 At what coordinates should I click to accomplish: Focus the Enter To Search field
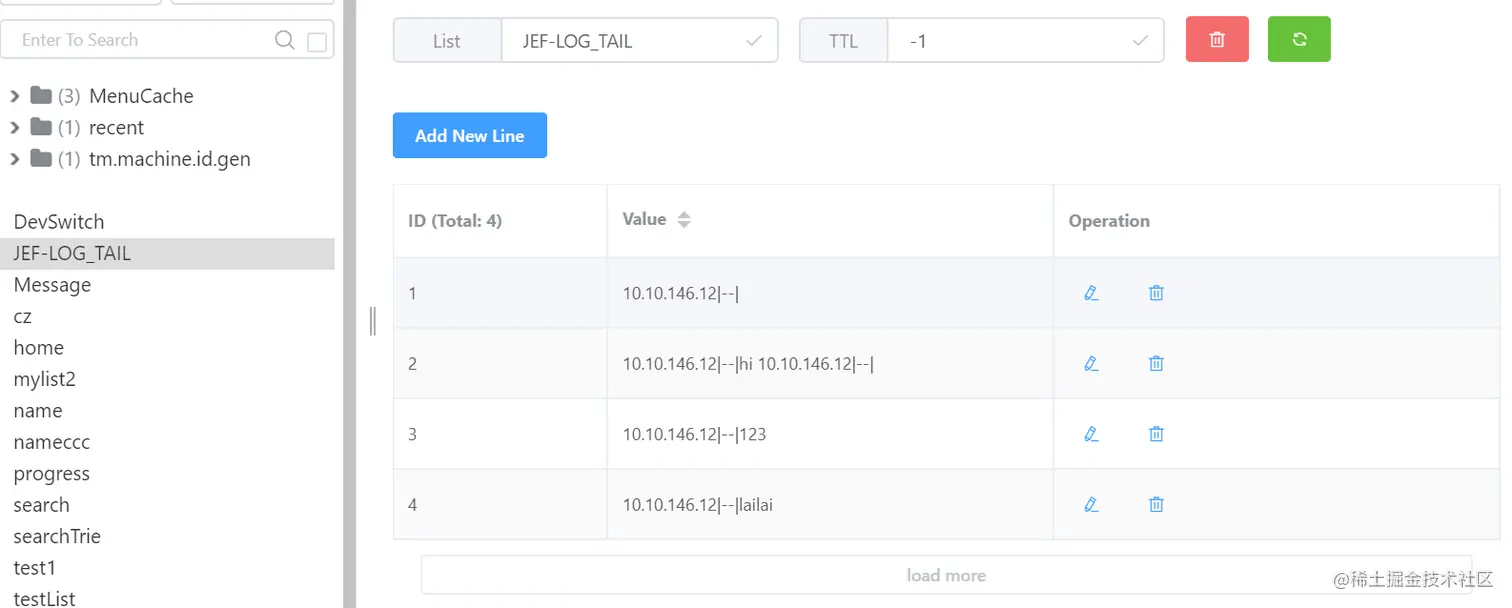click(140, 40)
